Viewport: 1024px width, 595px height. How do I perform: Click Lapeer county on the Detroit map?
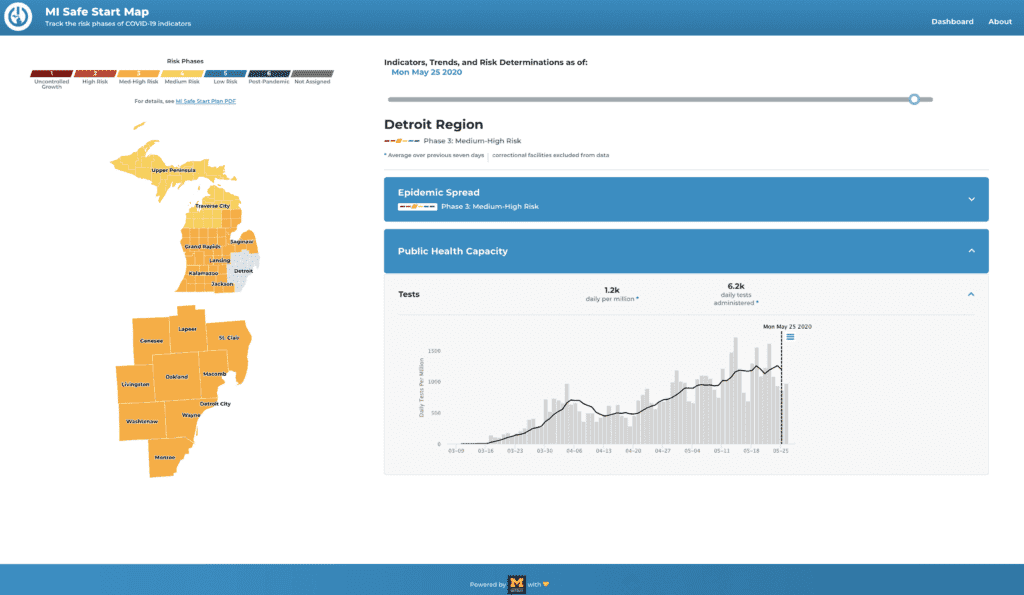point(187,329)
